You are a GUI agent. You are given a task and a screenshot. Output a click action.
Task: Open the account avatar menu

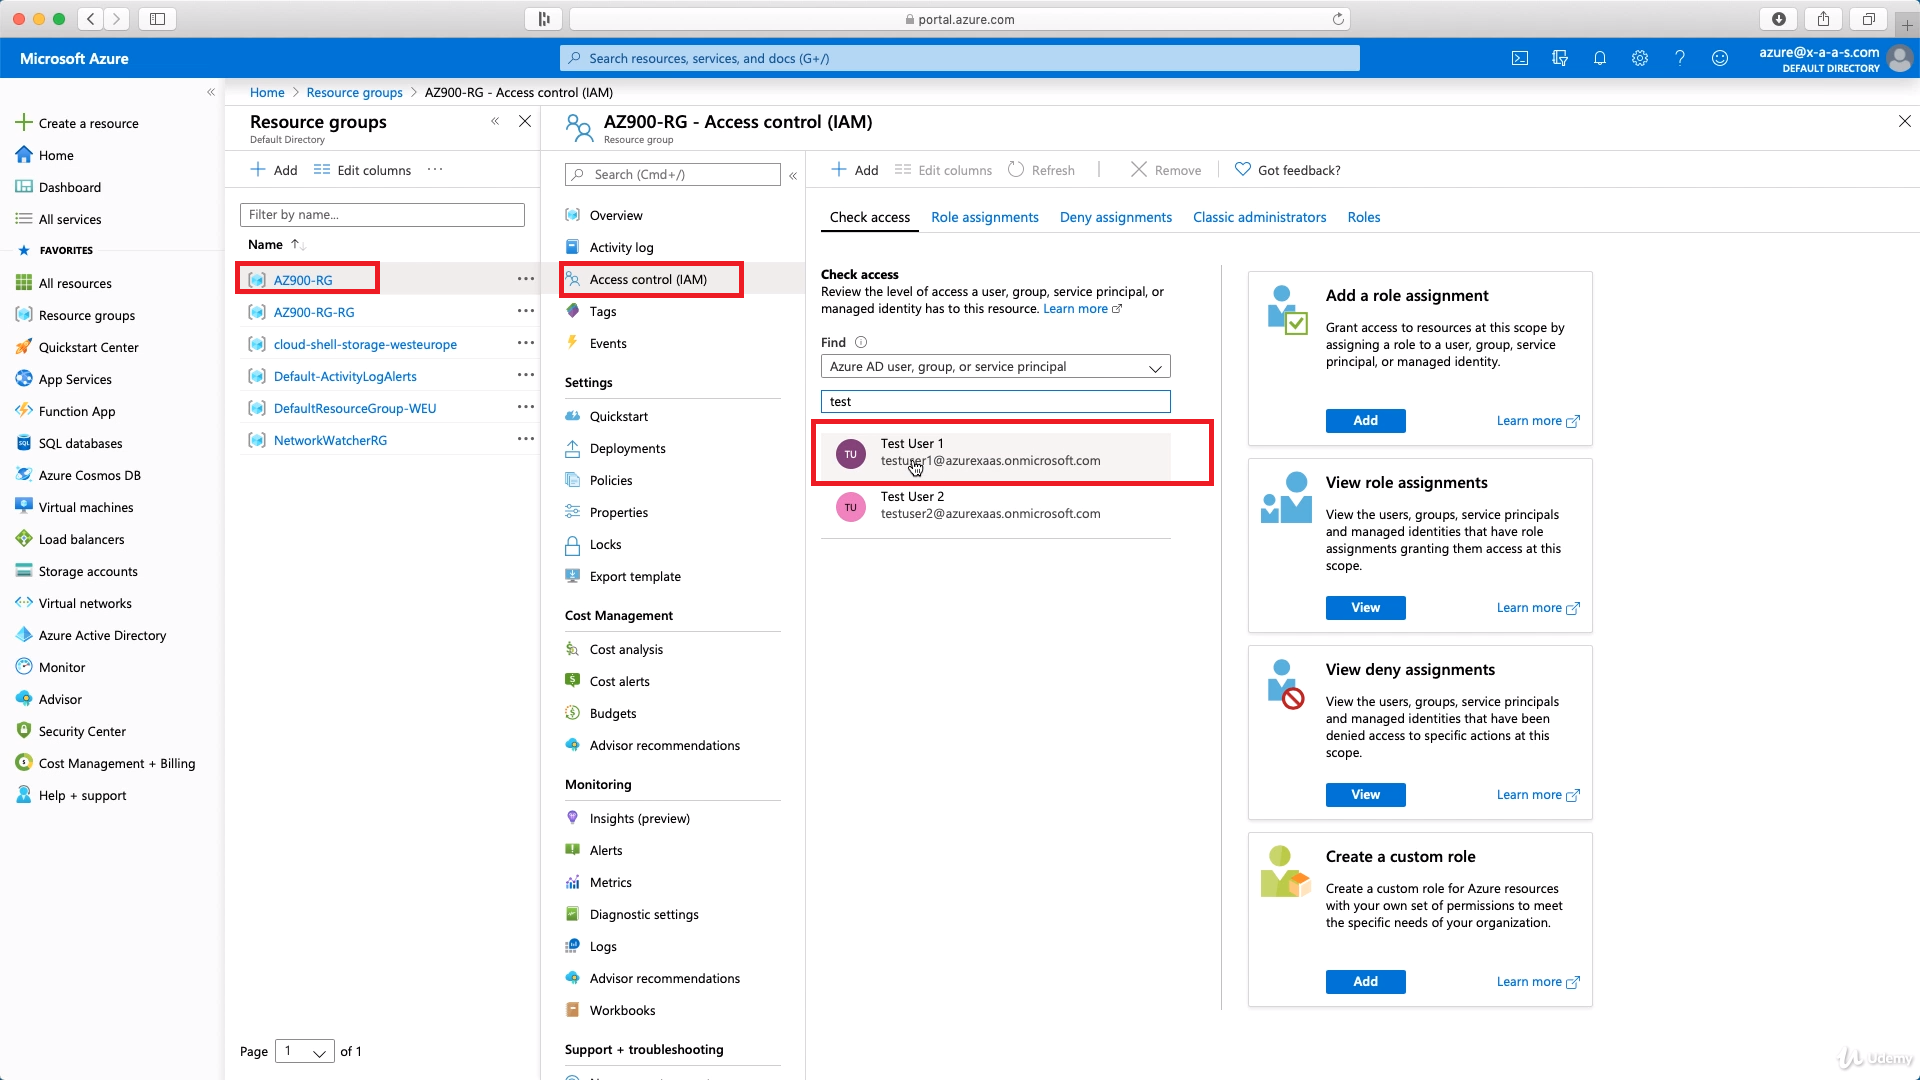coord(1899,59)
